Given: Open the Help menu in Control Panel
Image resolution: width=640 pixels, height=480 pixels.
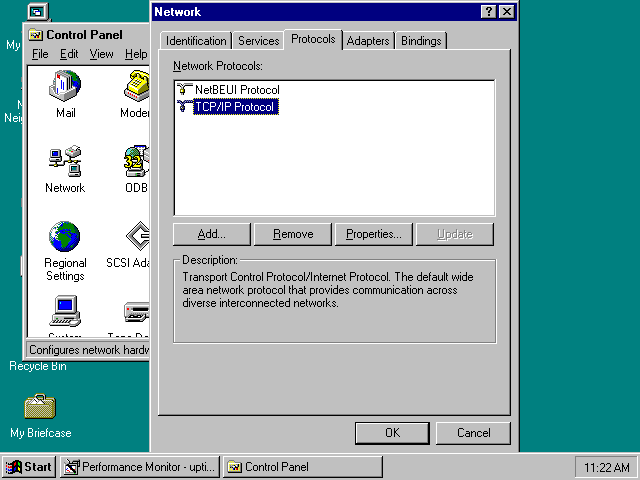Looking at the screenshot, I should 136,54.
